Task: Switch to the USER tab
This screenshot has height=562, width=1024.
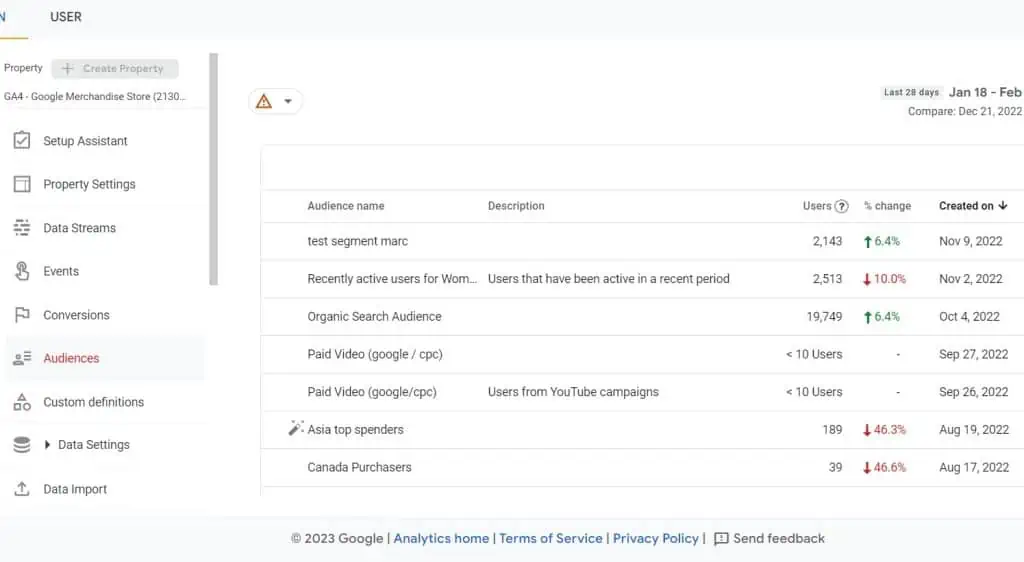Action: (x=66, y=17)
